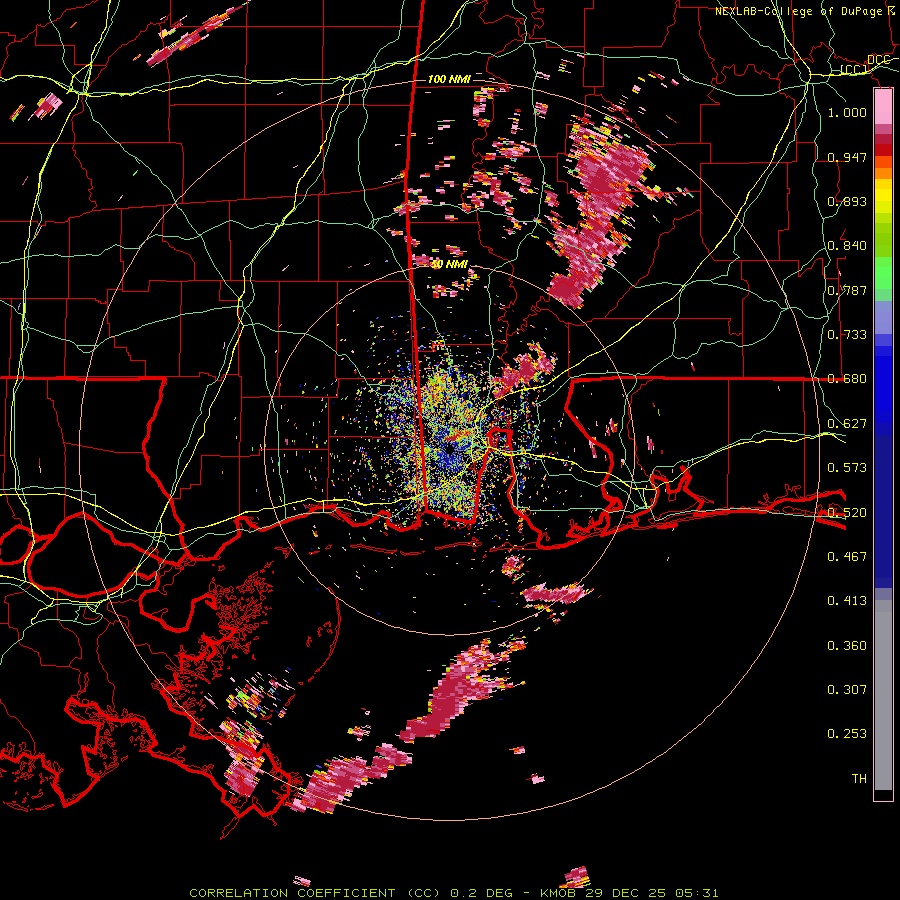
Task: Click the 1.000 value on the color scale
Action: pos(847,112)
